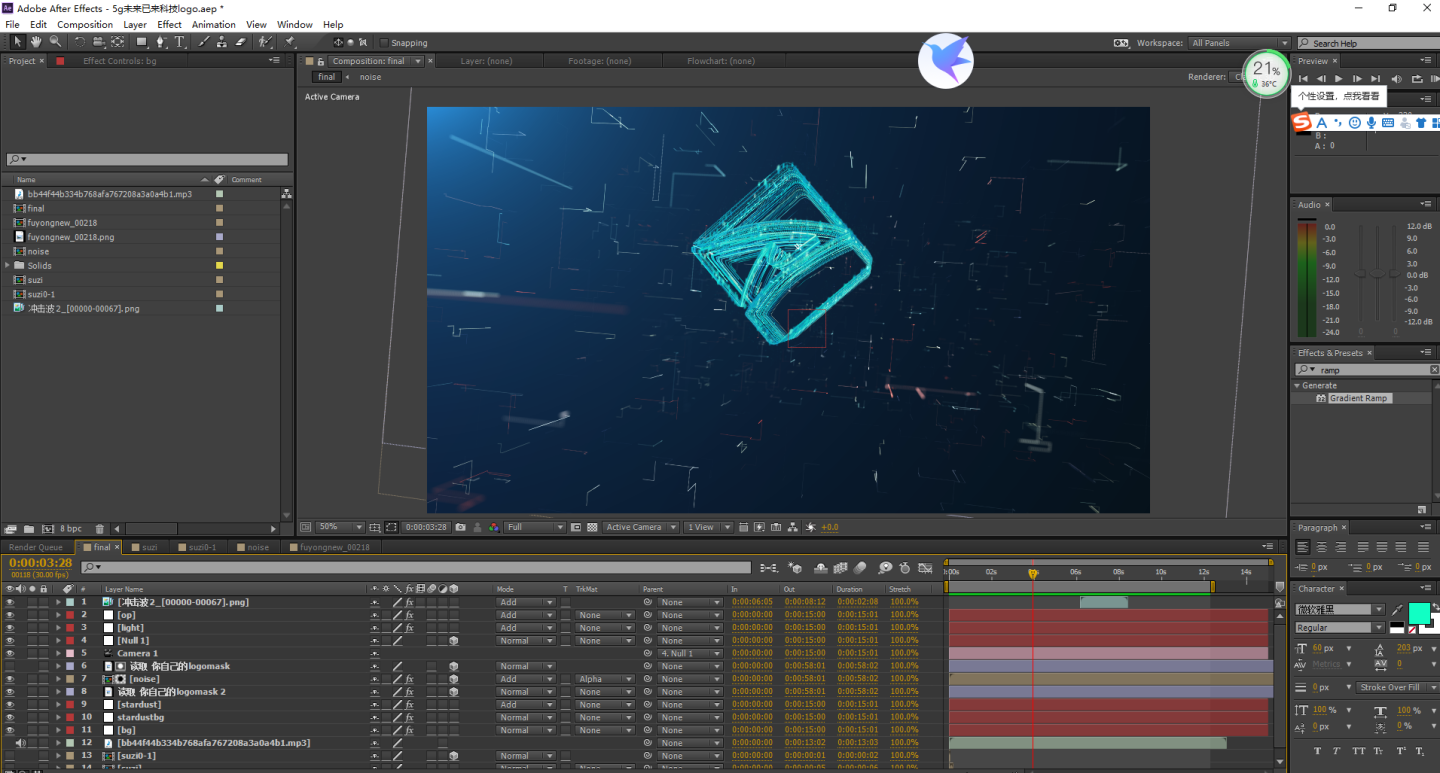This screenshot has width=1440, height=773.
Task: Create a new folder in Project panel
Action: tap(29, 528)
